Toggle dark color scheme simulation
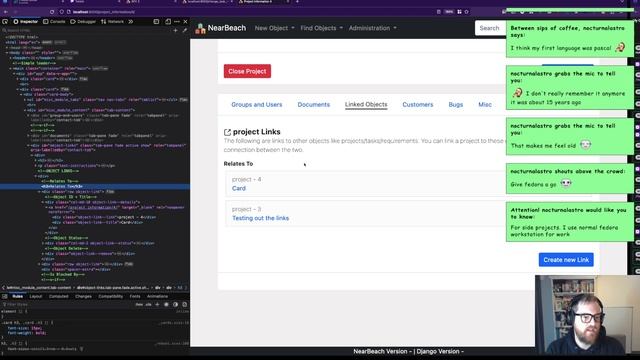 (x=176, y=304)
